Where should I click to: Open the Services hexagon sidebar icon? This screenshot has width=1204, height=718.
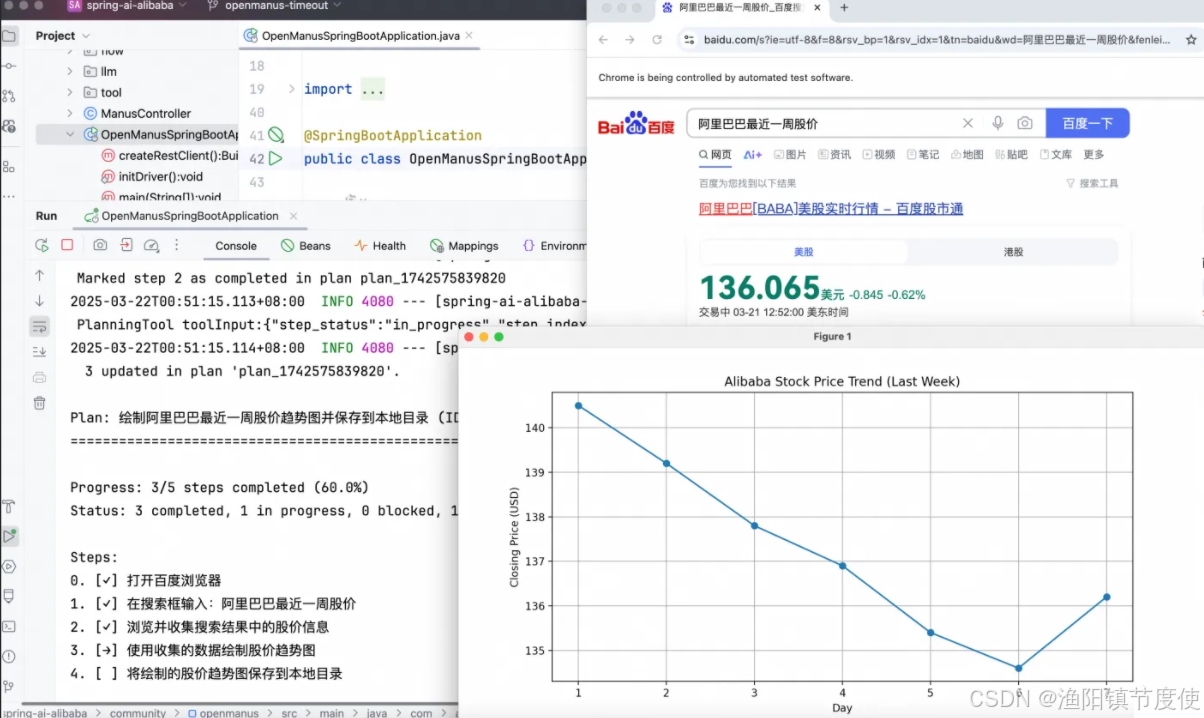click(9, 566)
